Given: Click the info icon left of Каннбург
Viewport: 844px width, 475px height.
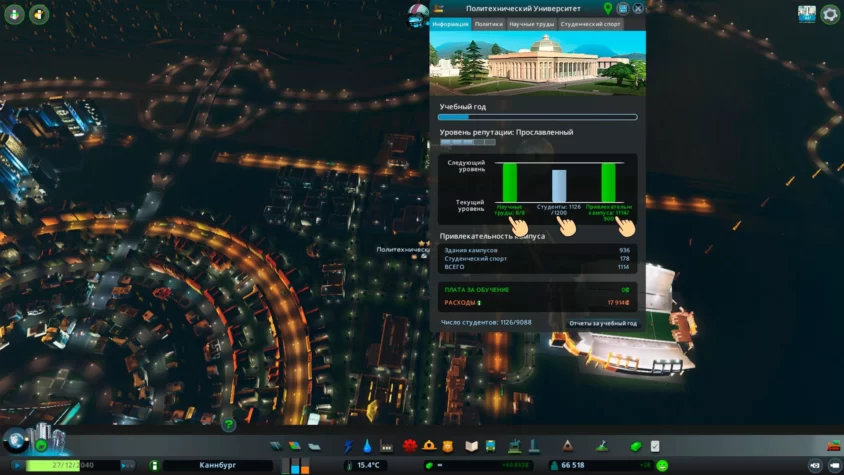Looking at the screenshot, I should point(154,465).
